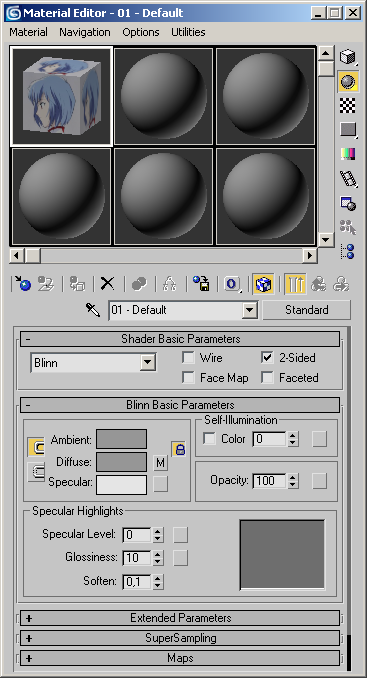Click the Self-Illumination value field
Viewport: 367px width, 678px height.
(x=269, y=439)
